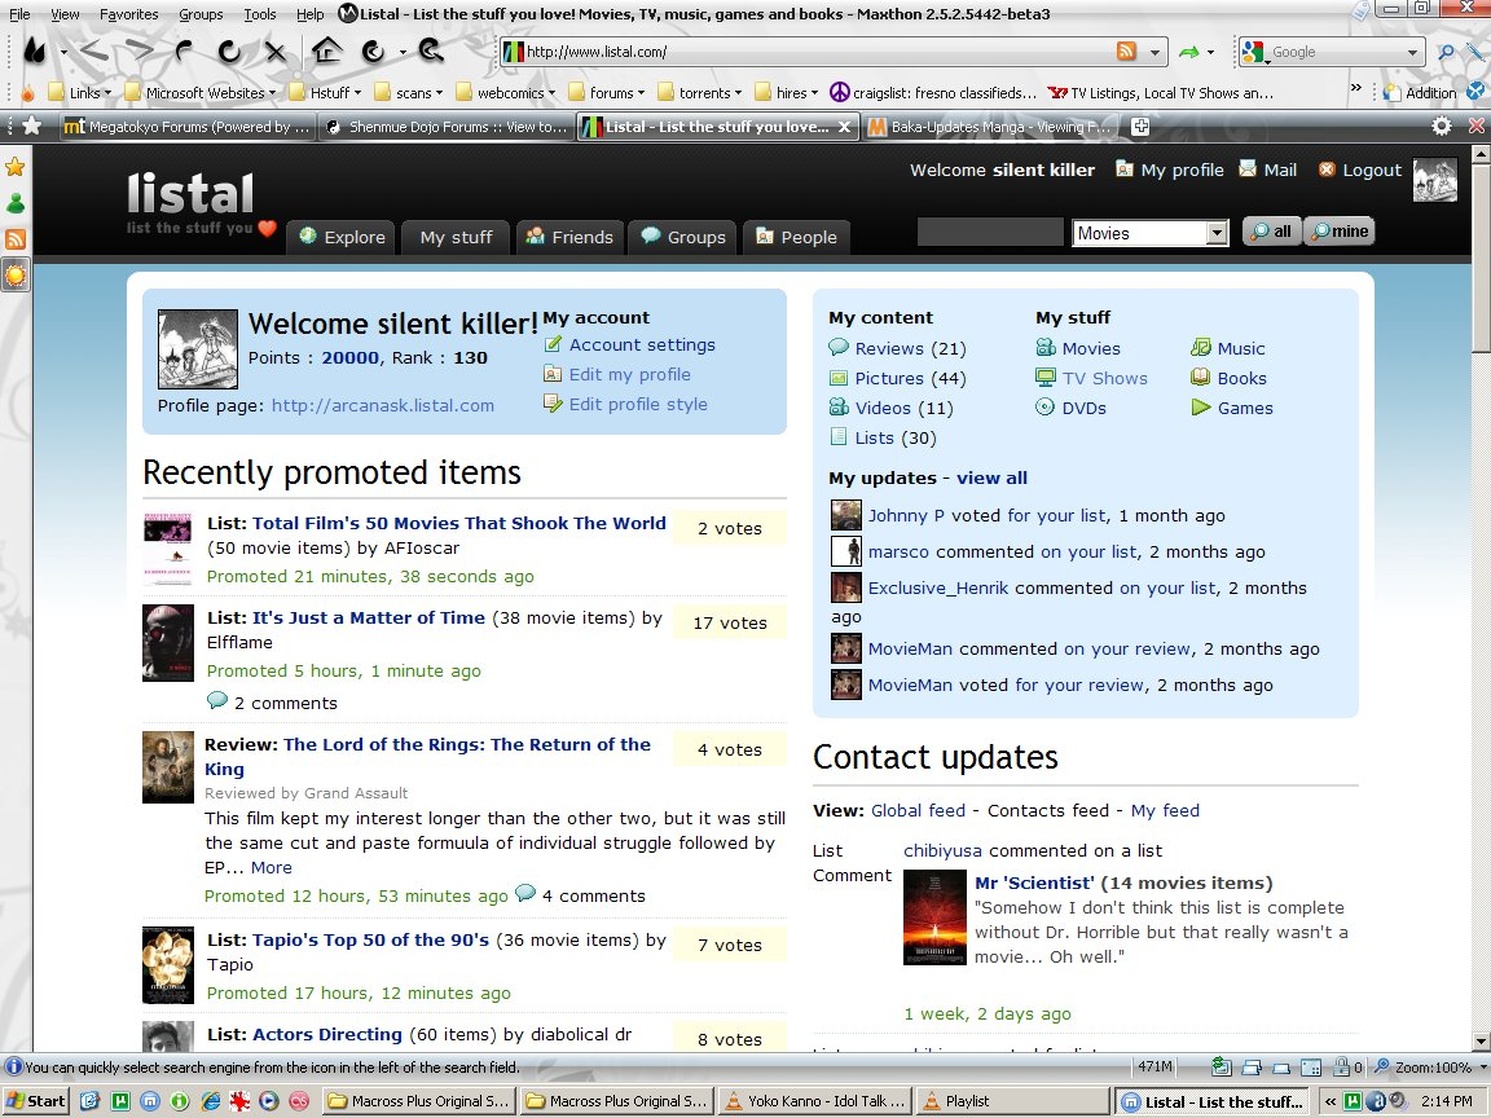Open the tab bar settings gear icon
Viewport: 1491px width, 1118px height.
1441,126
